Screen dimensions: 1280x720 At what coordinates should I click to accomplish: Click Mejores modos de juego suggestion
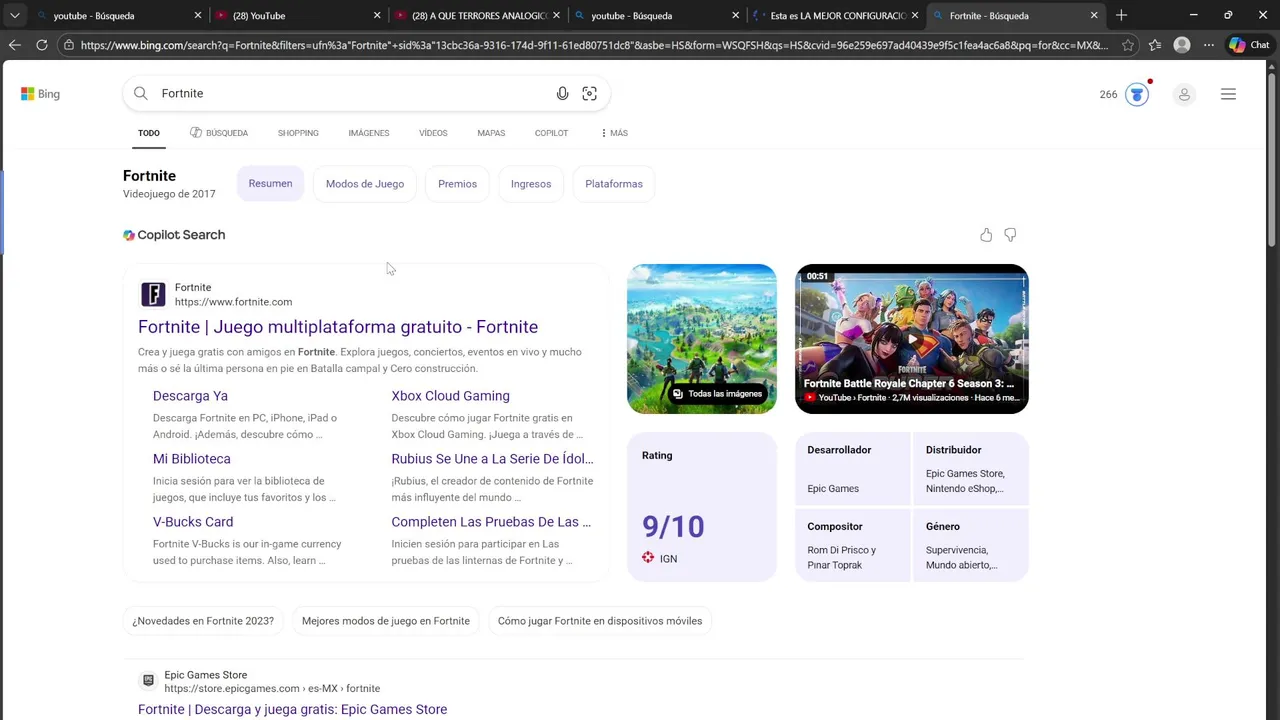[x=386, y=621]
